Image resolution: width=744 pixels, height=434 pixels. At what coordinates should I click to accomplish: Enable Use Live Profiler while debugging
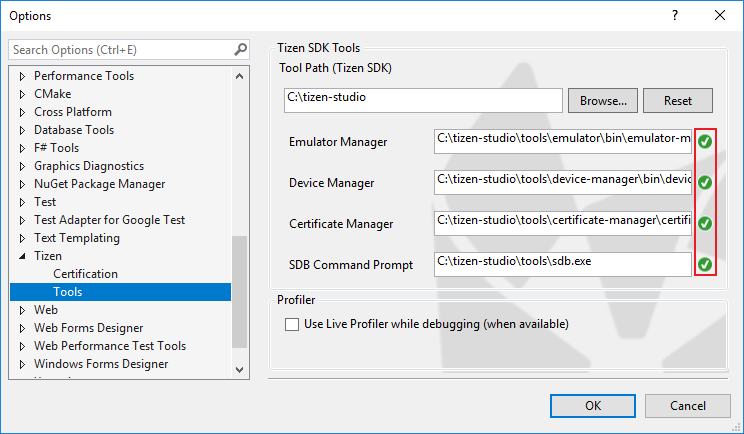click(x=292, y=324)
